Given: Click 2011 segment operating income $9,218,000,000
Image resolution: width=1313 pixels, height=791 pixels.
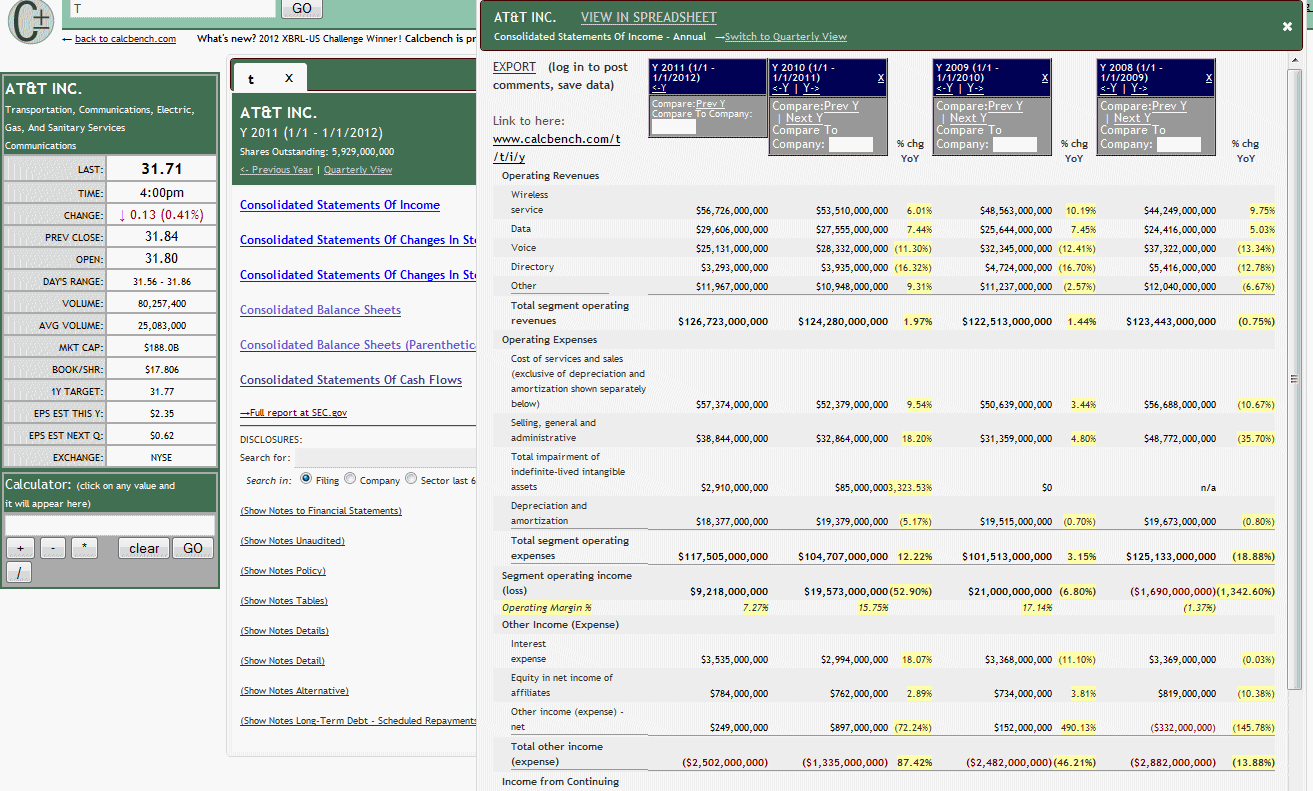Looking at the screenshot, I should 729,591.
